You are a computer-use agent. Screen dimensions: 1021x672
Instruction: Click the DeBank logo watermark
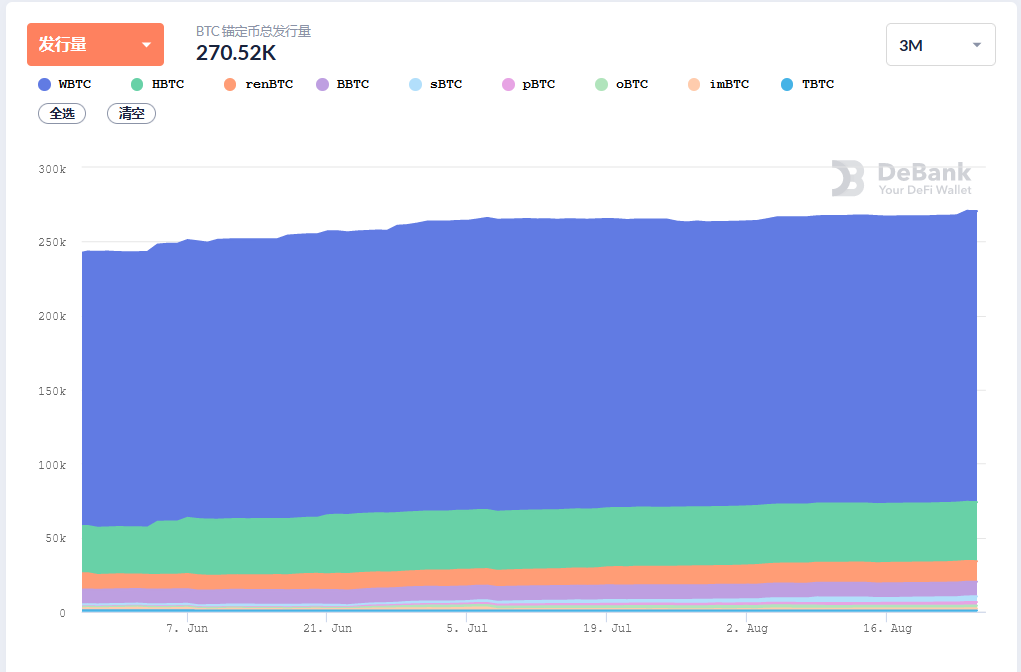[x=901, y=179]
